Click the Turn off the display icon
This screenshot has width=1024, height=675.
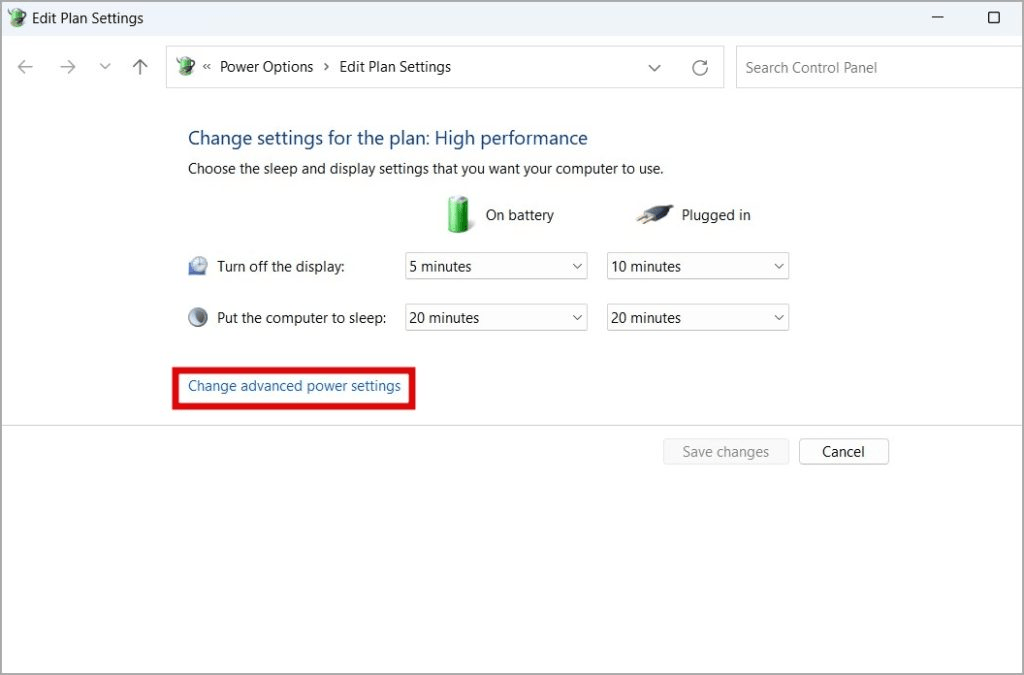(198, 266)
